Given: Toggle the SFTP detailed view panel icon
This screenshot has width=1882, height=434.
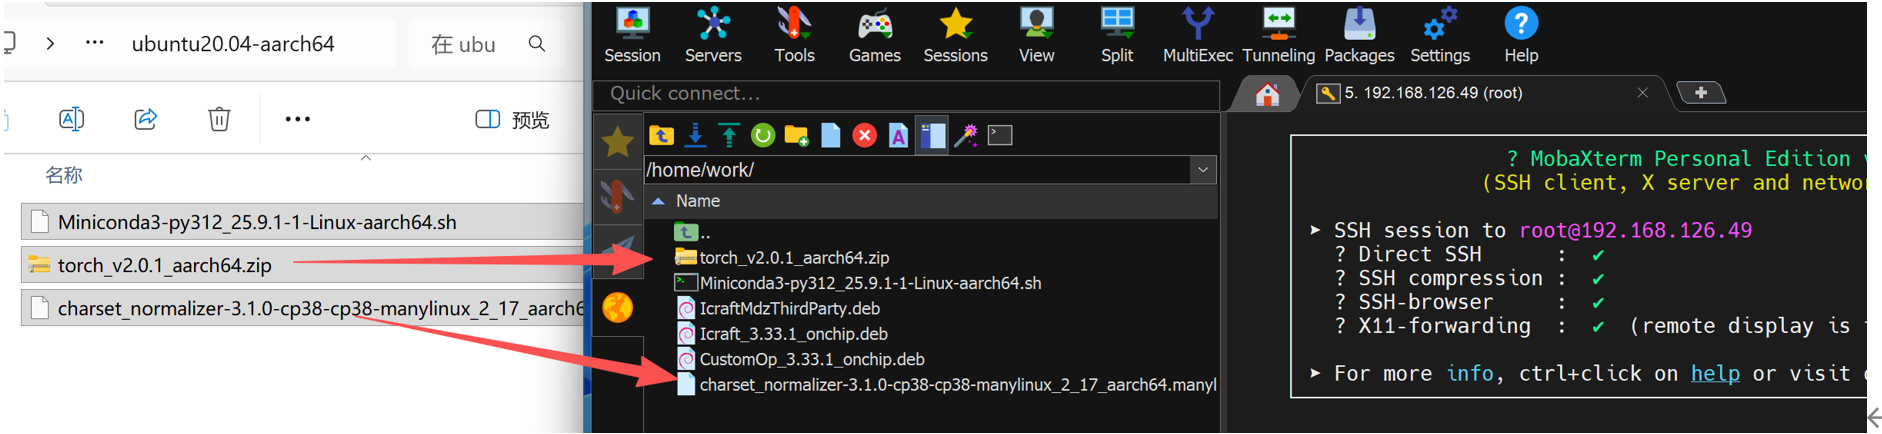Looking at the screenshot, I should click(932, 135).
